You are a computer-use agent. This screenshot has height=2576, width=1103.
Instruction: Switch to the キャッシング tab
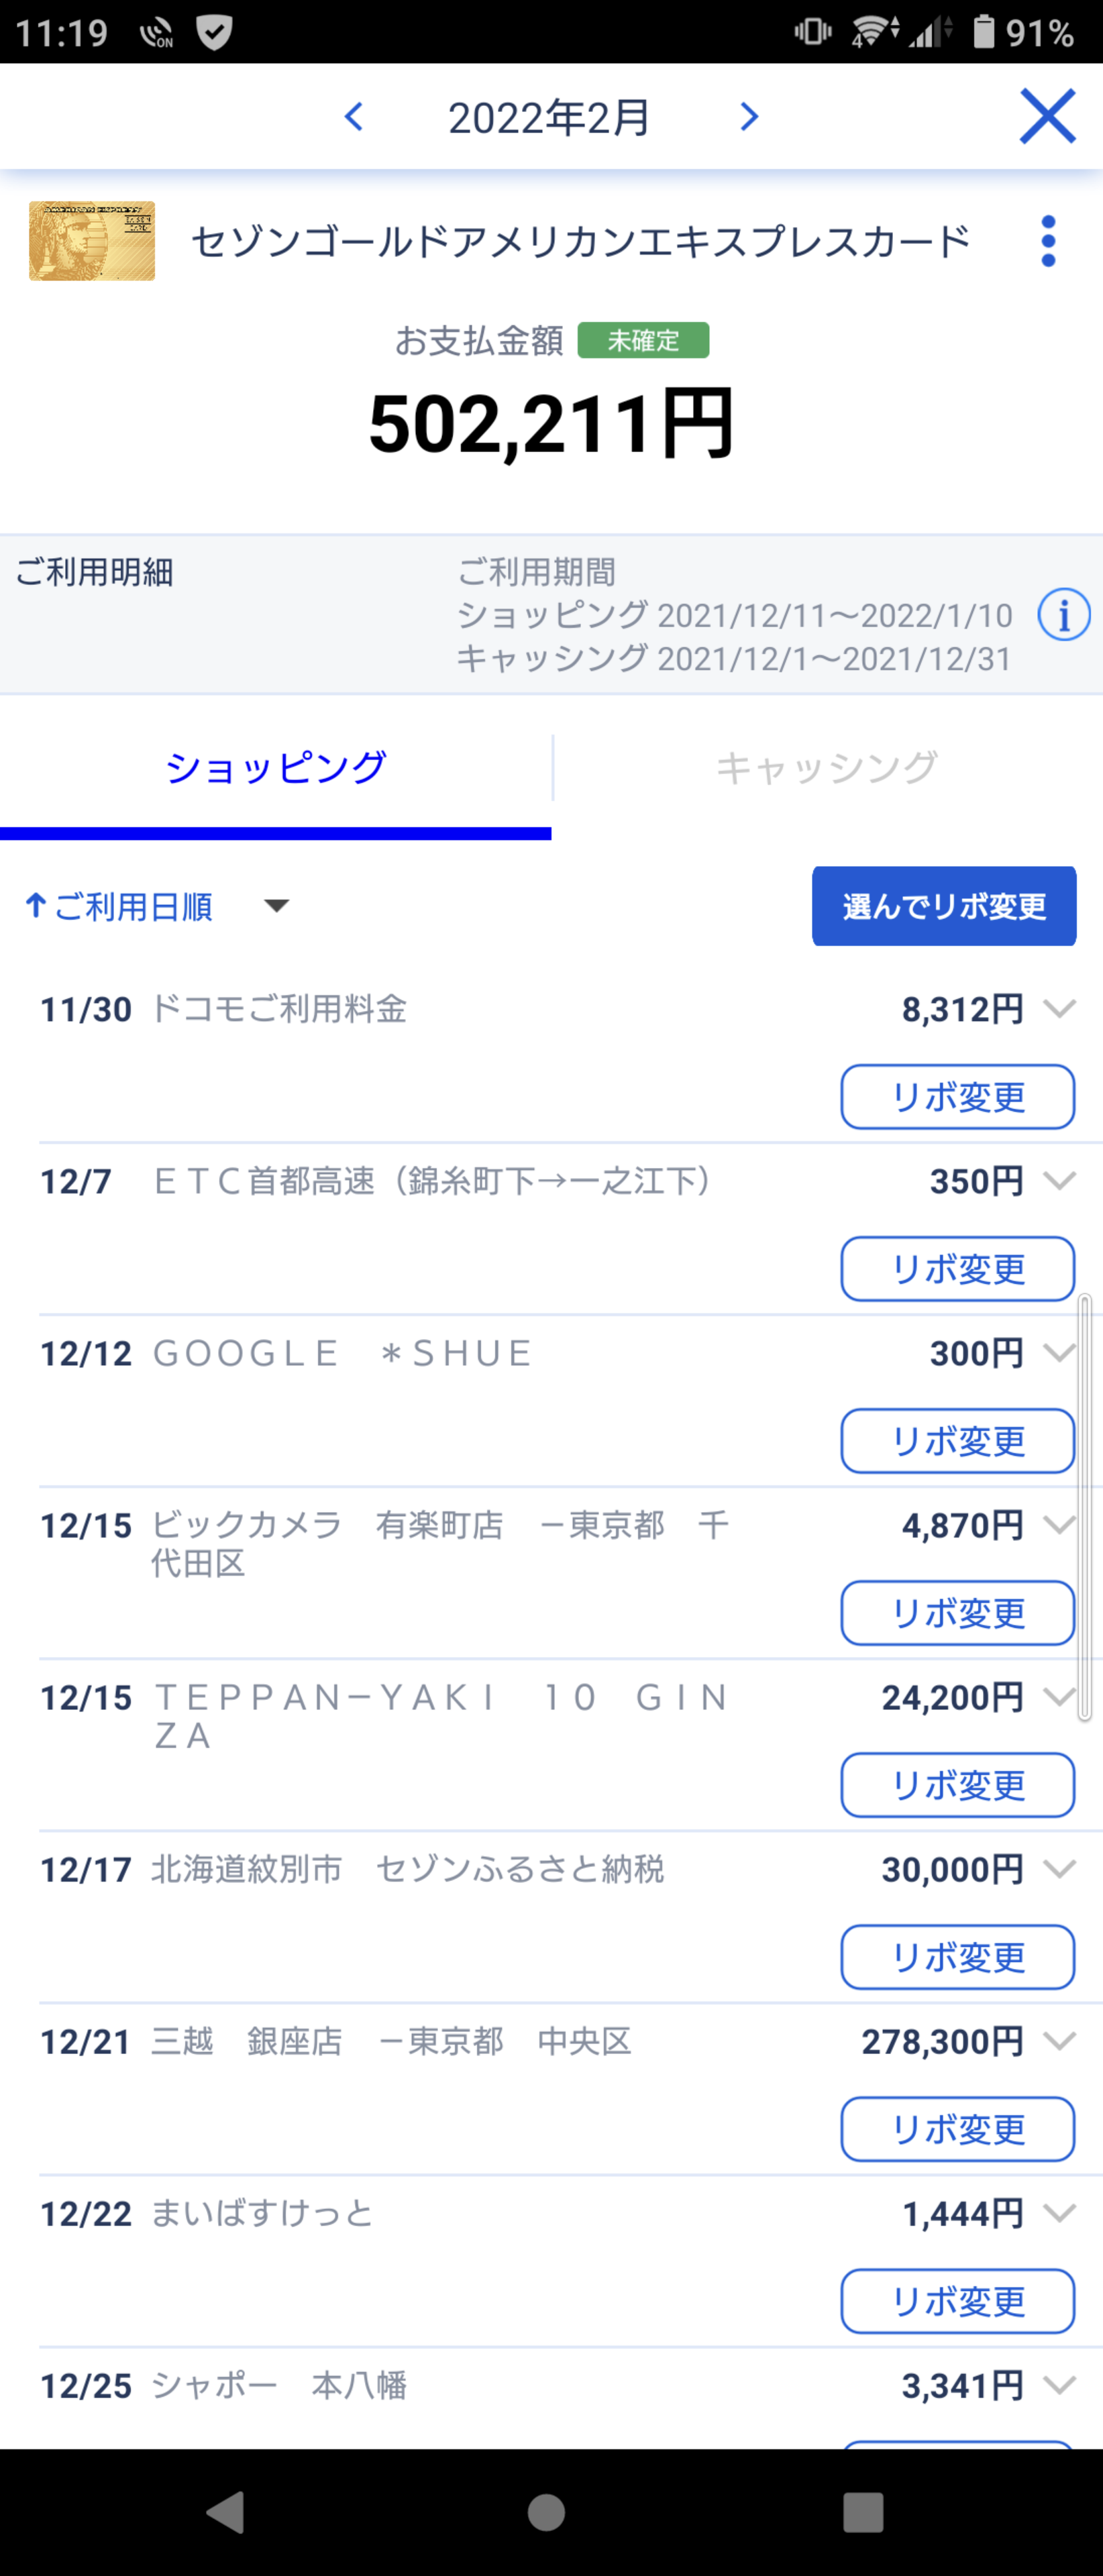click(x=827, y=767)
